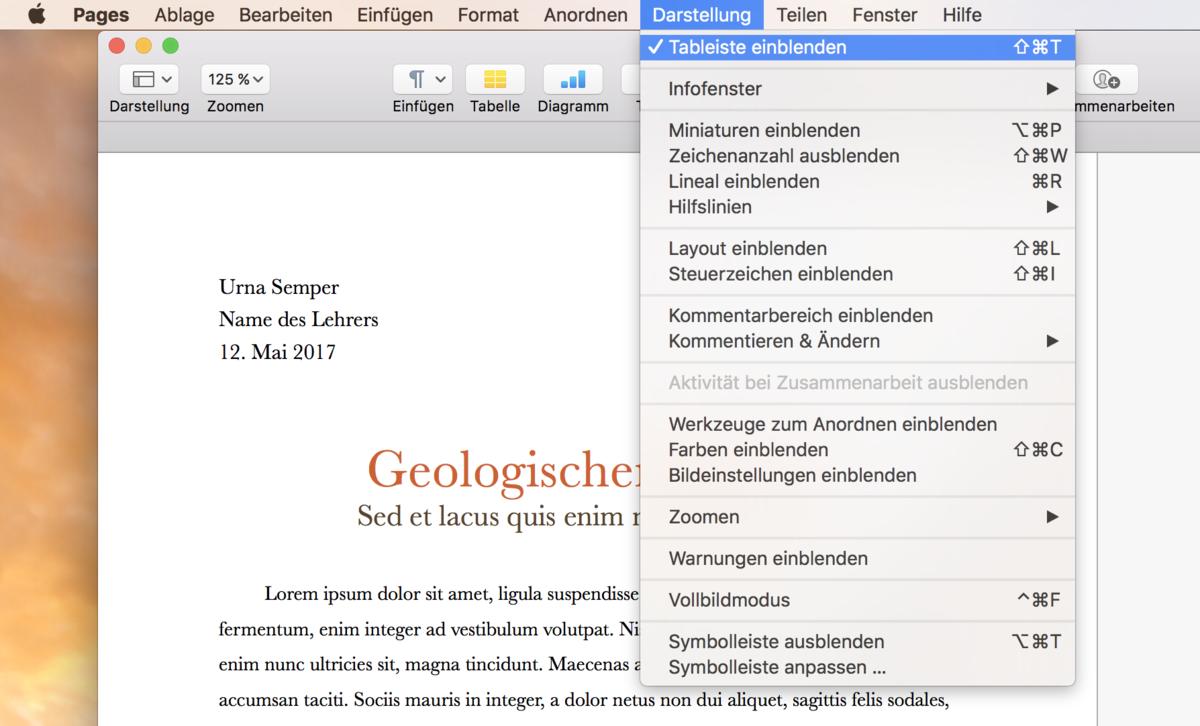Choose Steuerzeichen einblenden
This screenshot has height=726, width=1200.
click(x=857, y=274)
